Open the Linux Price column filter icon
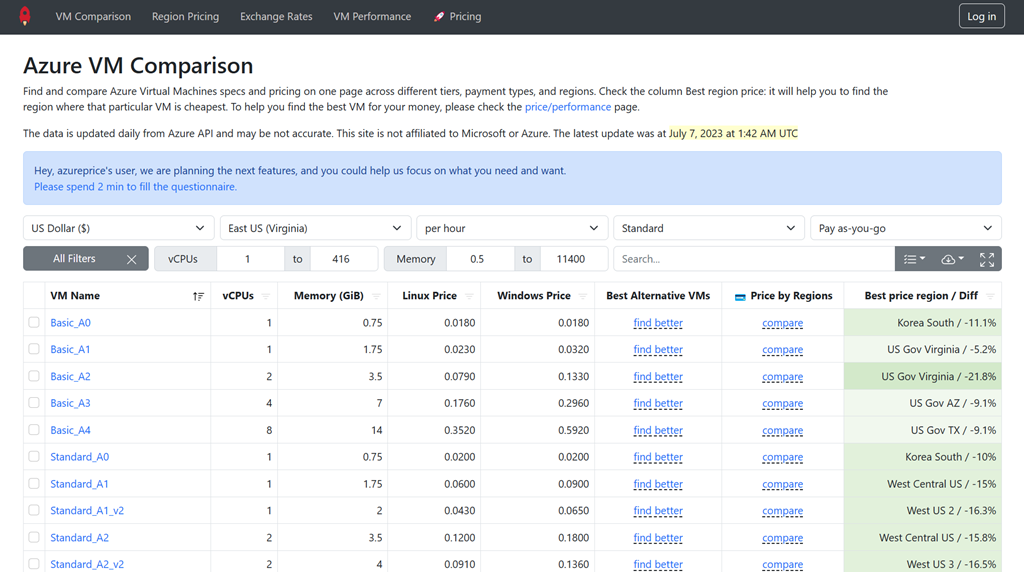This screenshot has width=1024, height=572. pos(467,296)
